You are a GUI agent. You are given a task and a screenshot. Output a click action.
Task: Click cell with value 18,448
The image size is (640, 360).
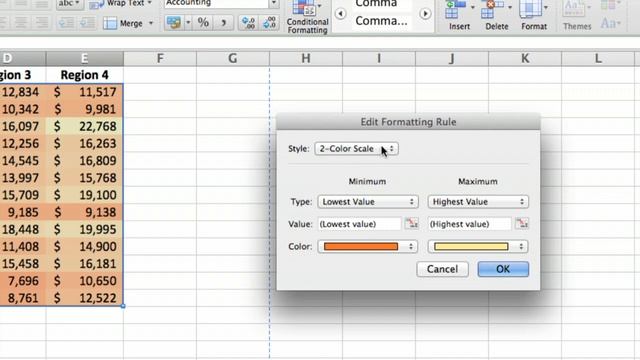tap(23, 229)
